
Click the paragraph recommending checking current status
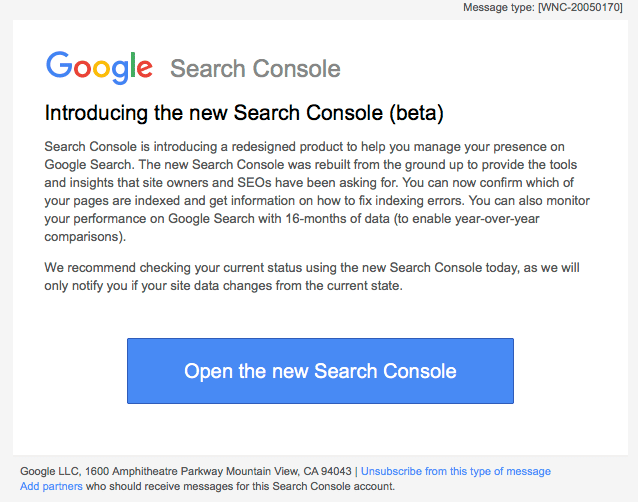click(x=312, y=277)
